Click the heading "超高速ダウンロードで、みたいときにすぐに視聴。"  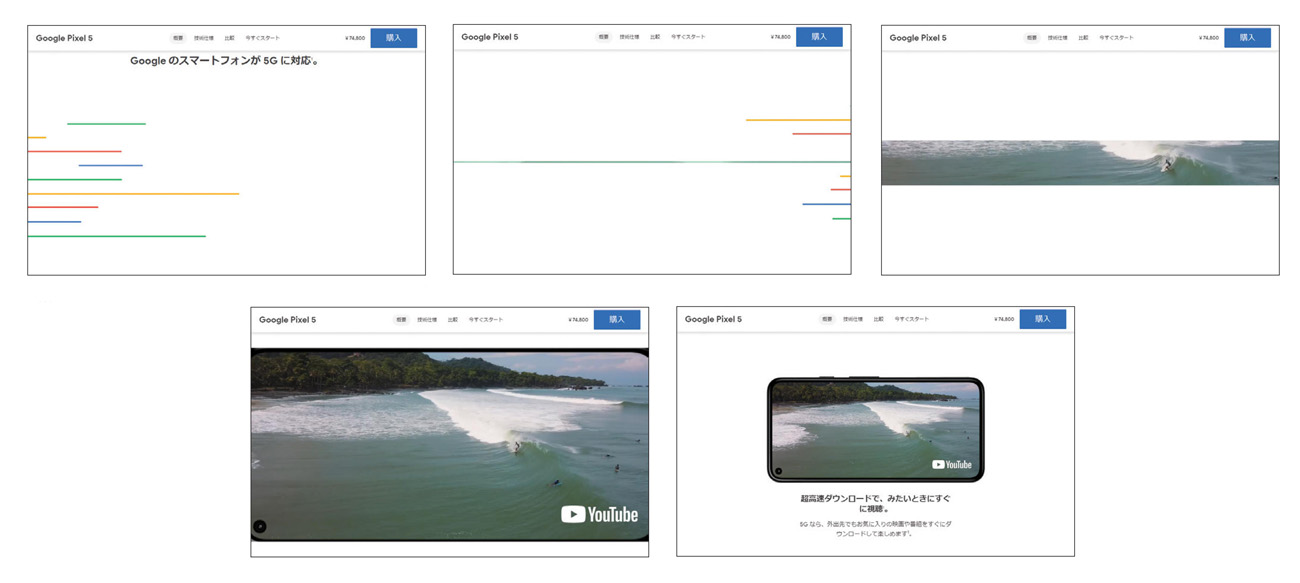click(x=876, y=504)
